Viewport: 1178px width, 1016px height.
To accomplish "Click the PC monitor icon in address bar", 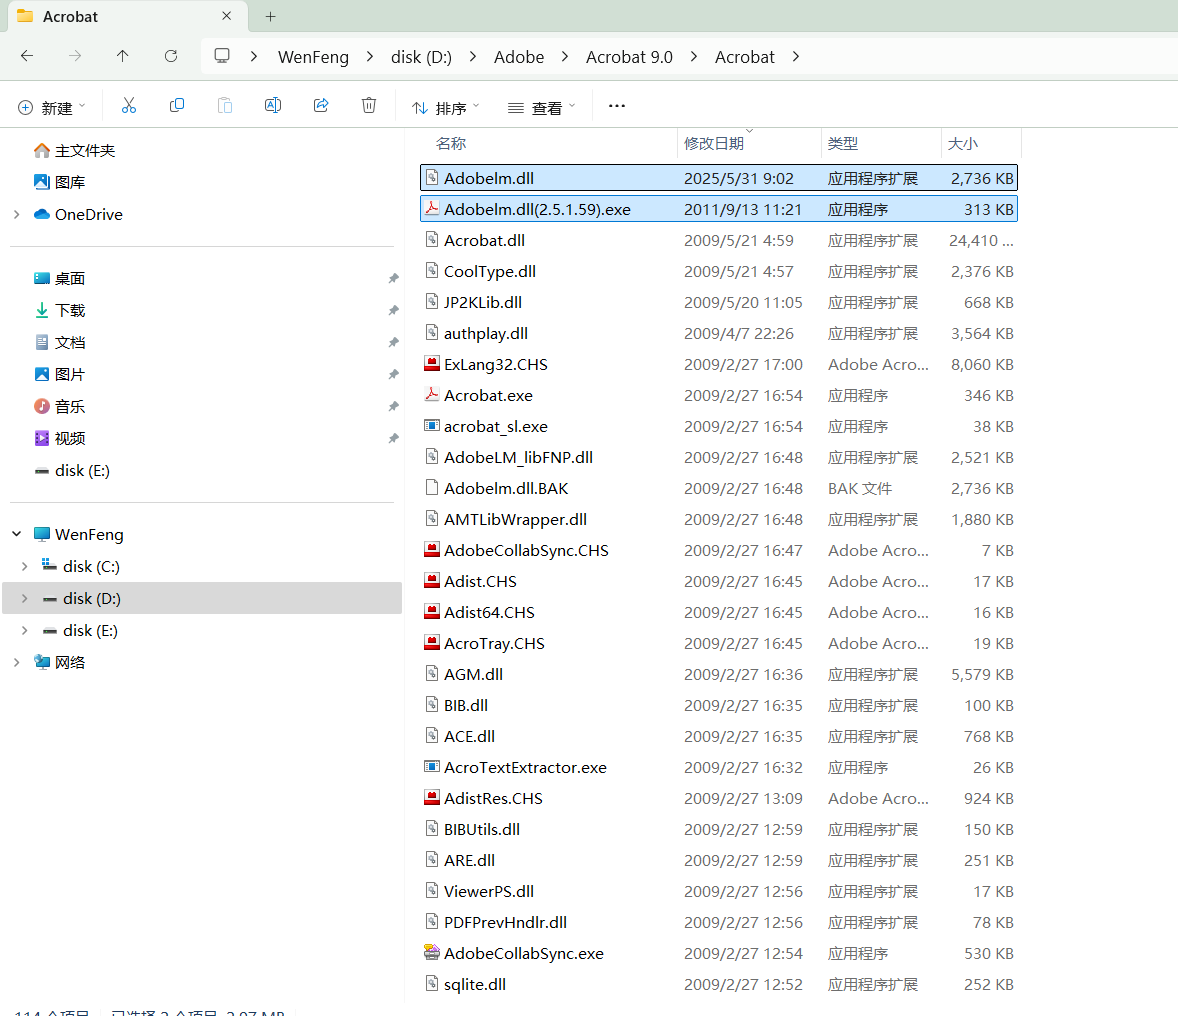I will (x=222, y=56).
